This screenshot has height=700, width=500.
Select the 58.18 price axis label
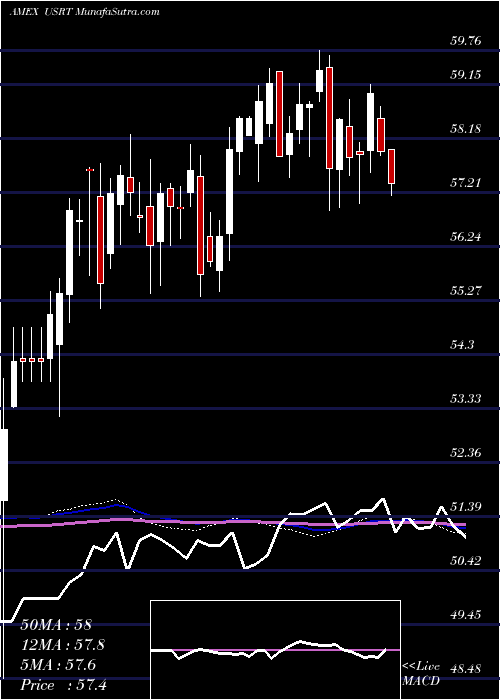point(466,129)
